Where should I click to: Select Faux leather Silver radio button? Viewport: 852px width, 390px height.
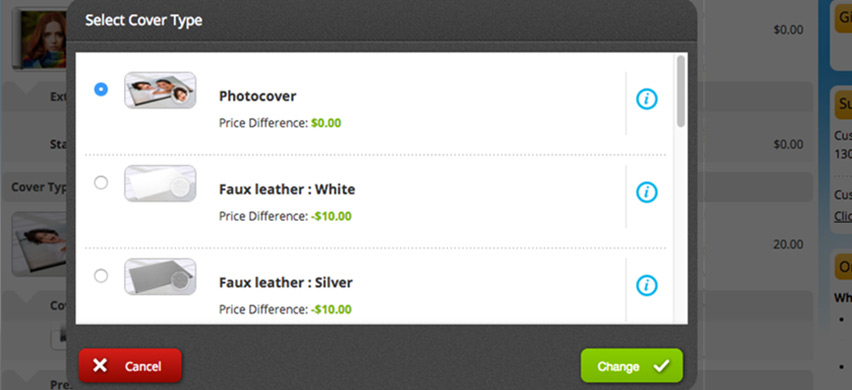(x=101, y=276)
